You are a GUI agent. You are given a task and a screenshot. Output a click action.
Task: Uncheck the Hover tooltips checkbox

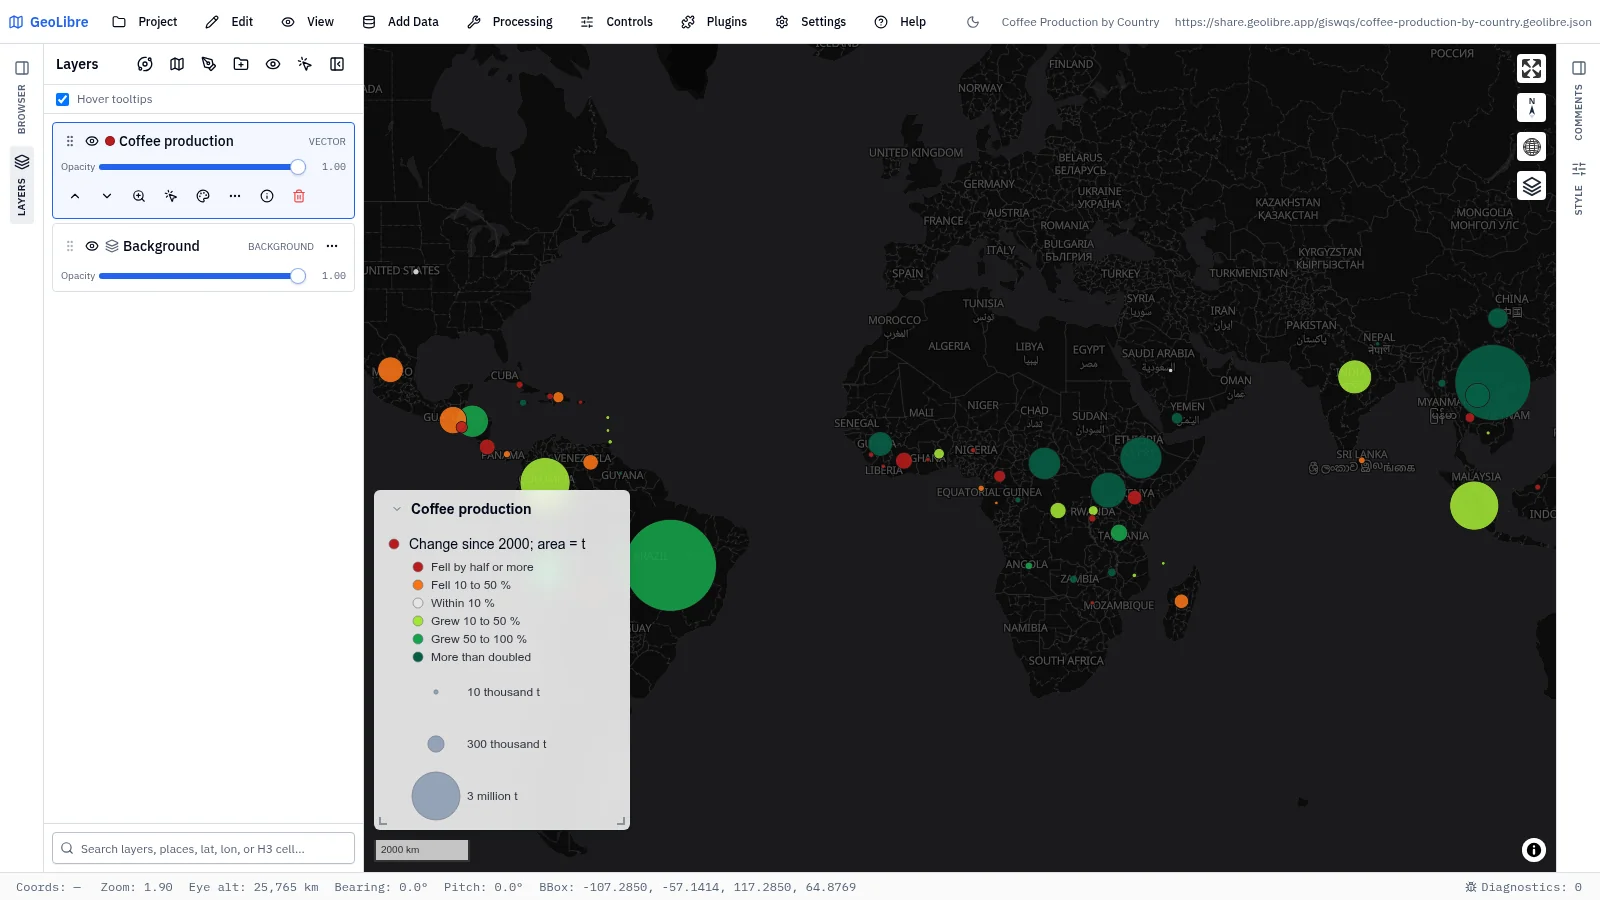[x=62, y=99]
